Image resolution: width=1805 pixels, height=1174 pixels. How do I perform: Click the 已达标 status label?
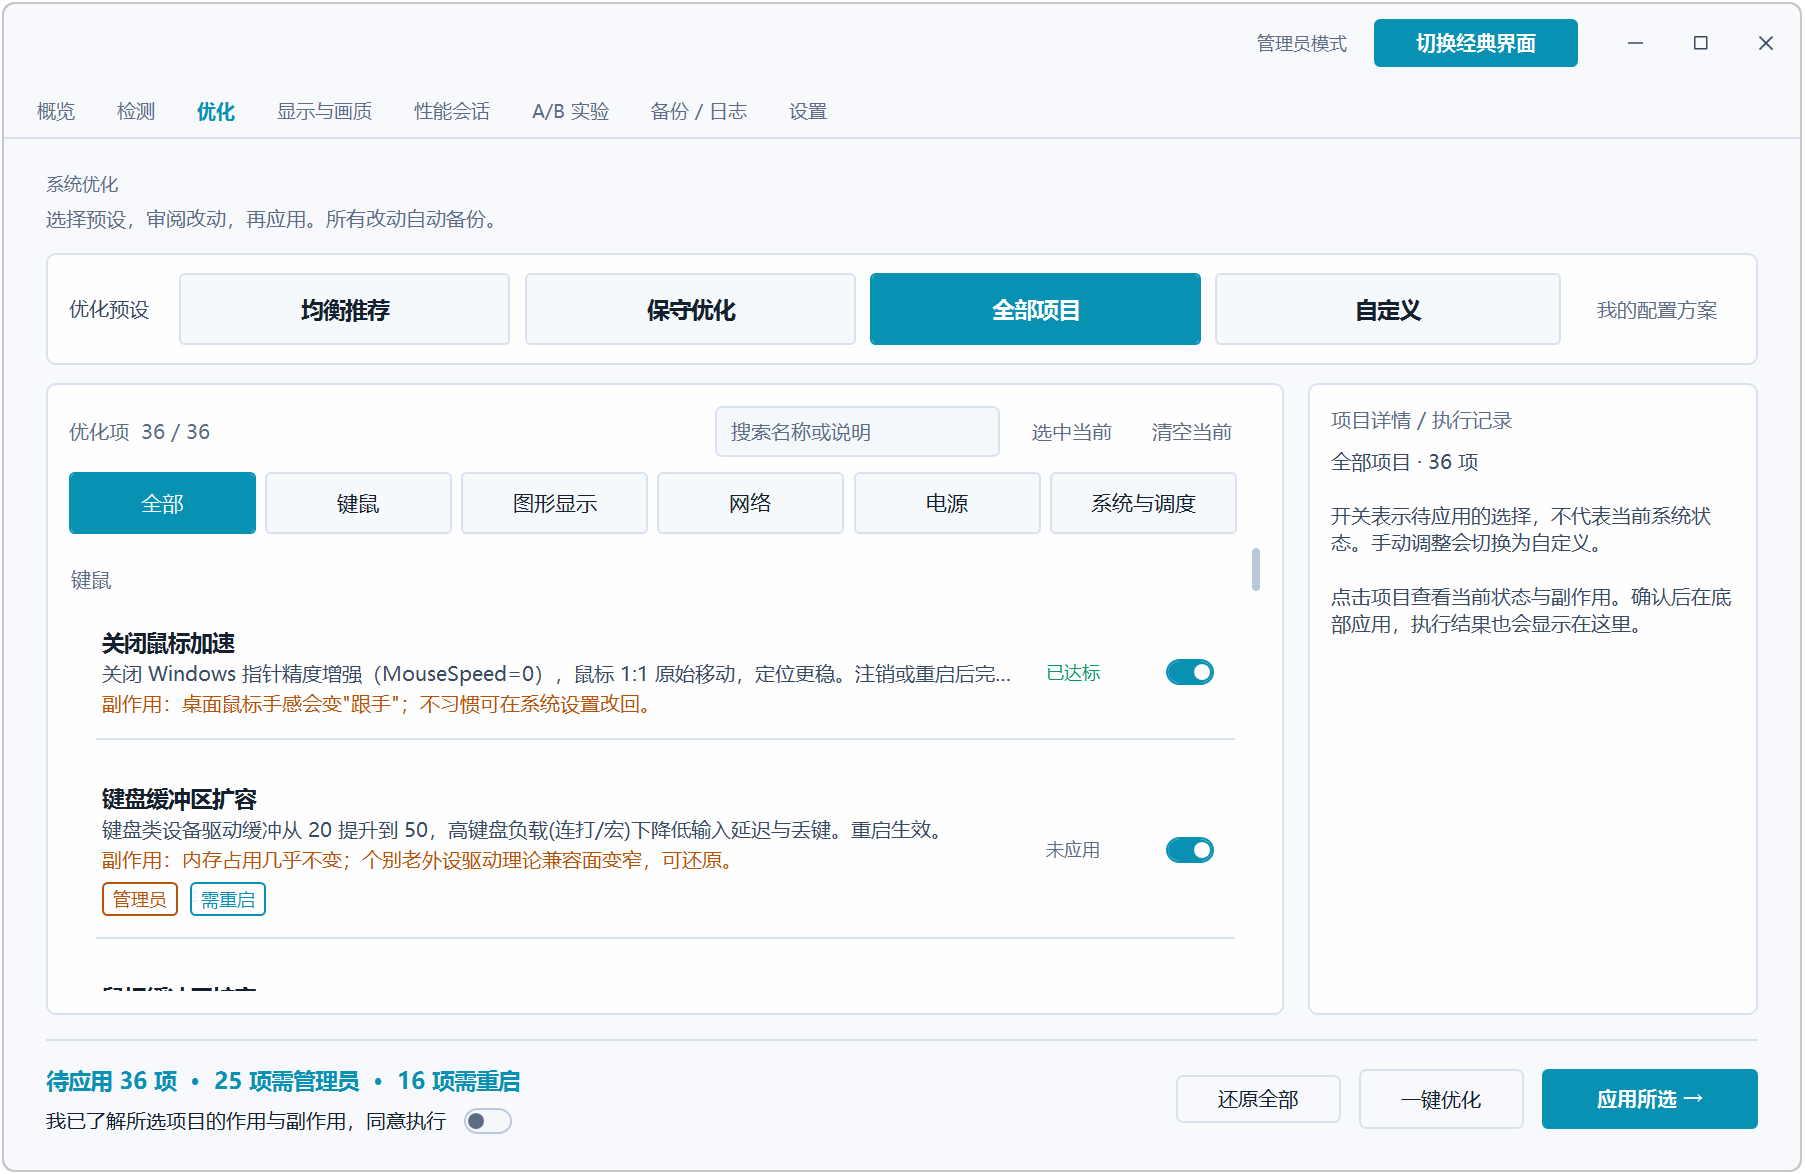point(1073,673)
